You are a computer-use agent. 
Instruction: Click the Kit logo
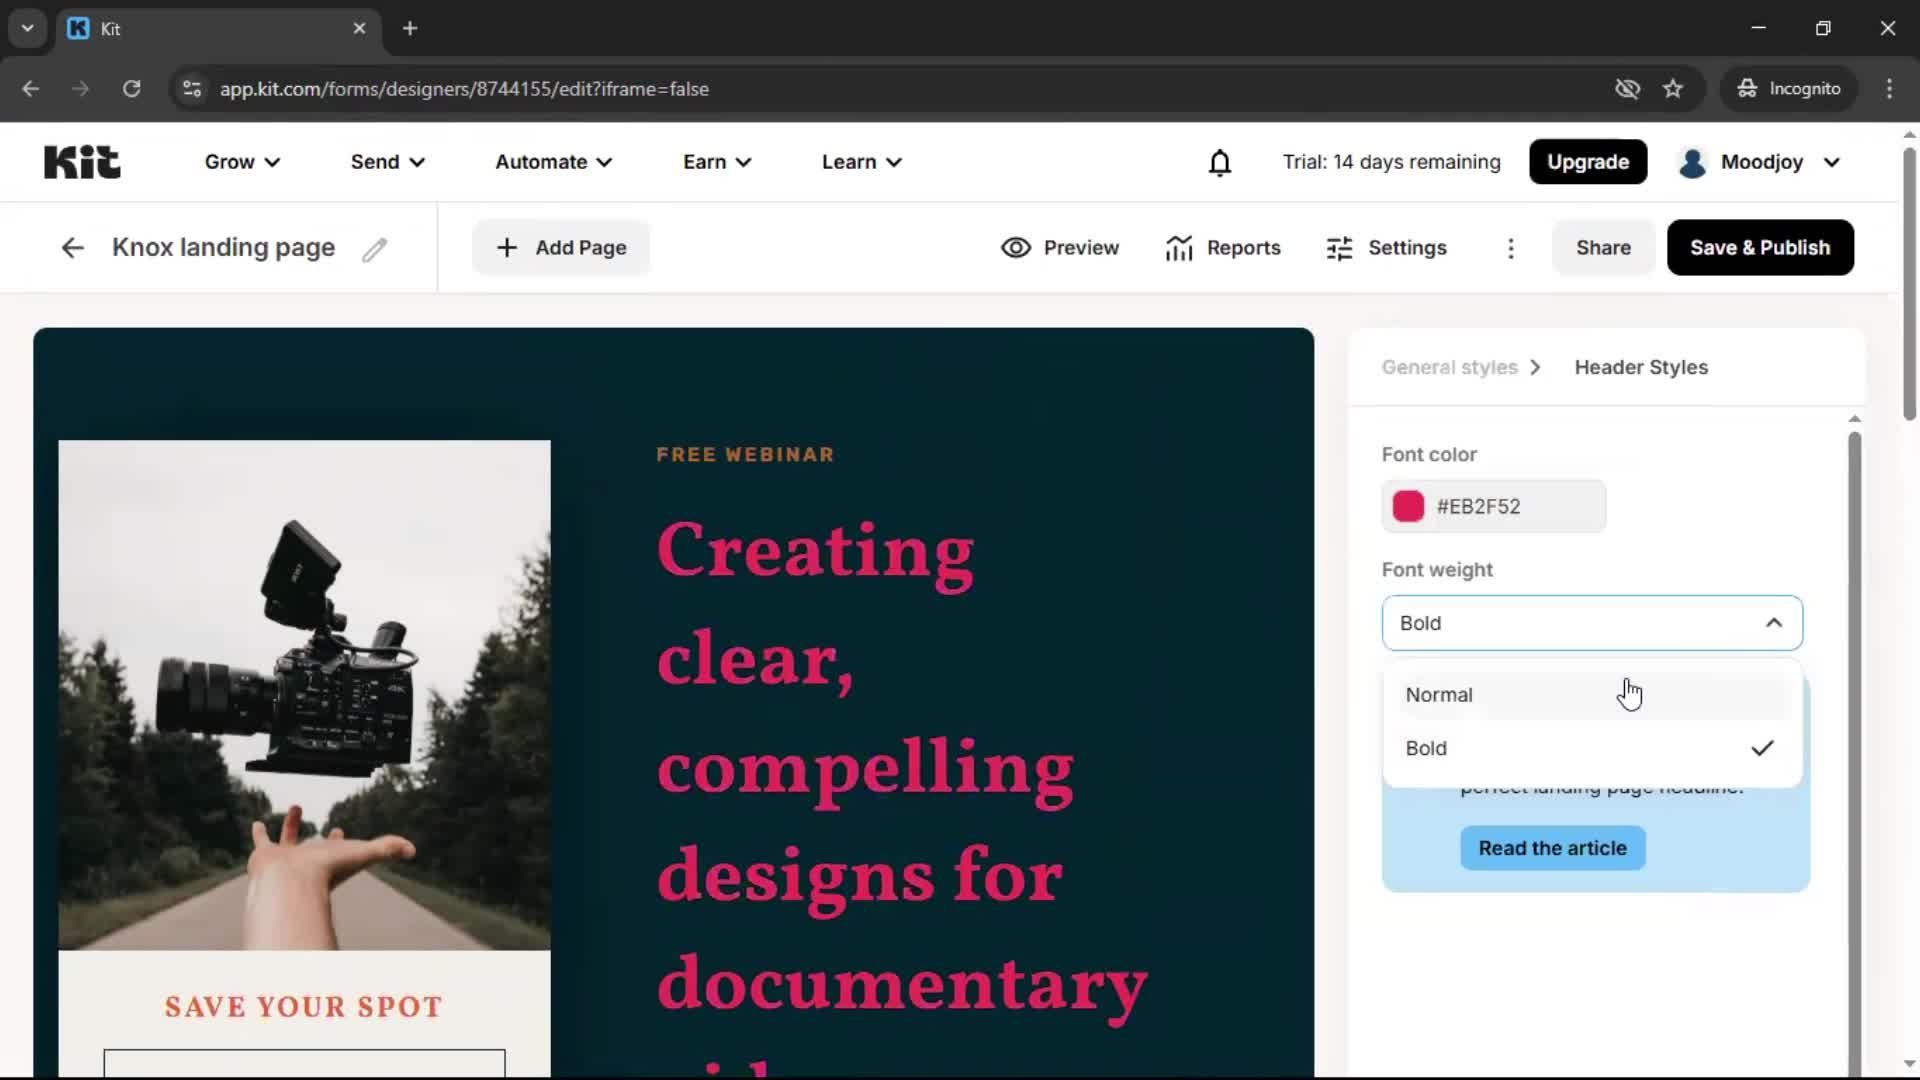click(x=82, y=161)
